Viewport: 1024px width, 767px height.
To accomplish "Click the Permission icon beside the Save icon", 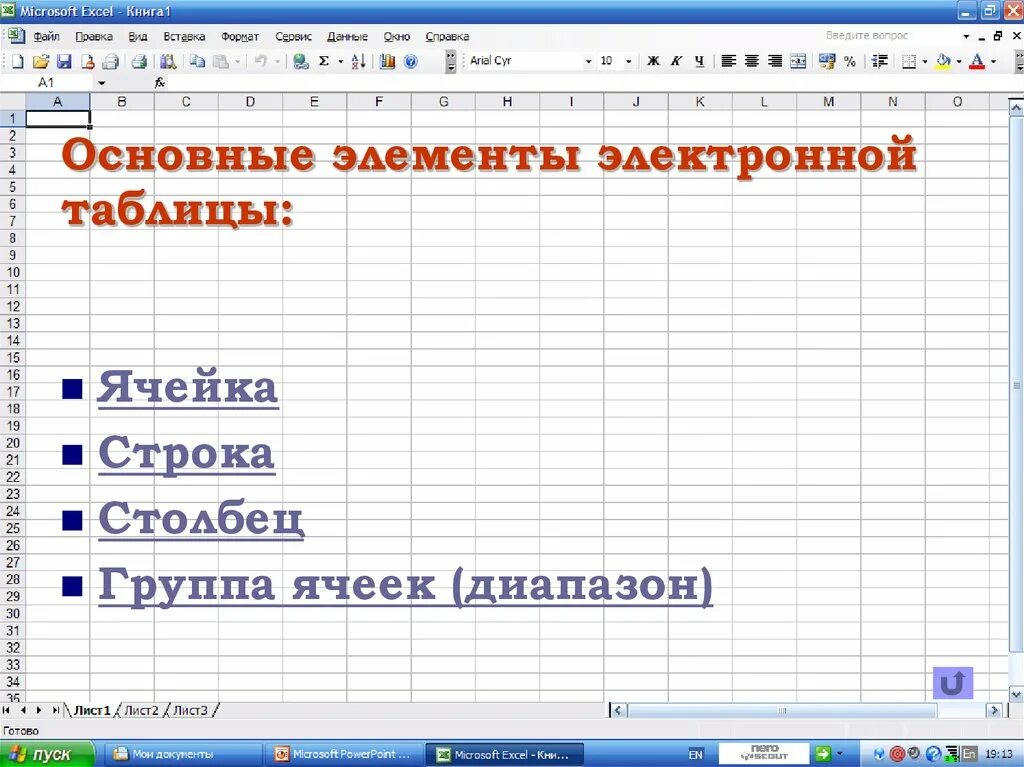I will pos(88,61).
